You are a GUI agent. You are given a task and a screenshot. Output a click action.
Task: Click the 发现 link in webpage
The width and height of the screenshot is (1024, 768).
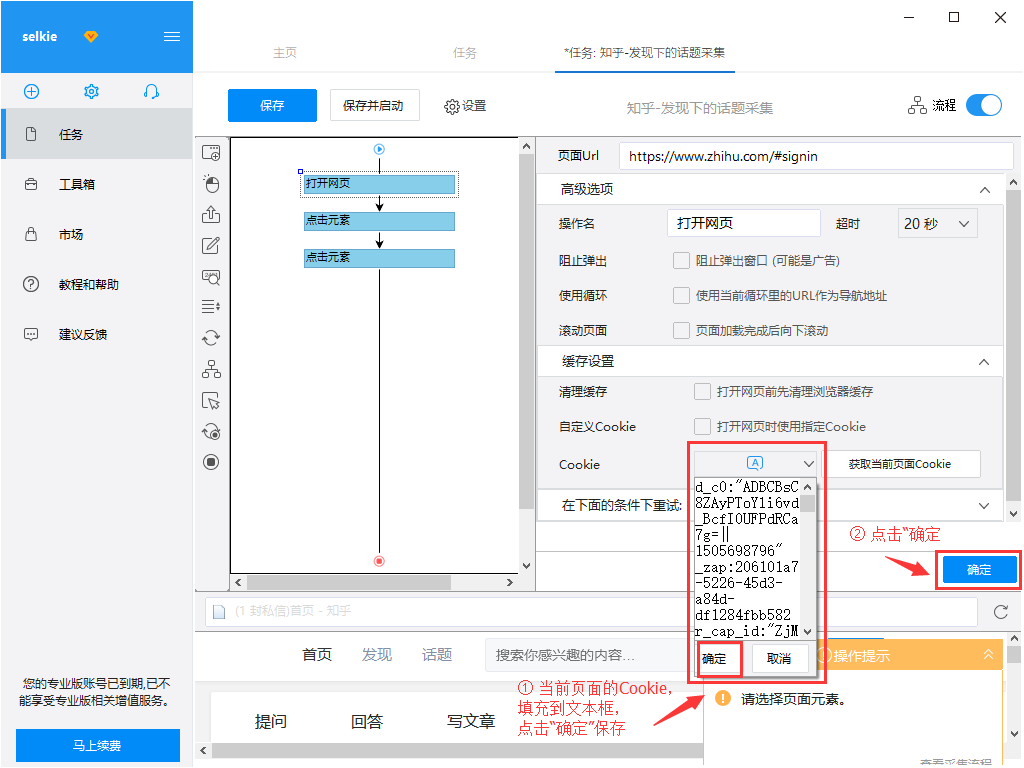[x=377, y=654]
